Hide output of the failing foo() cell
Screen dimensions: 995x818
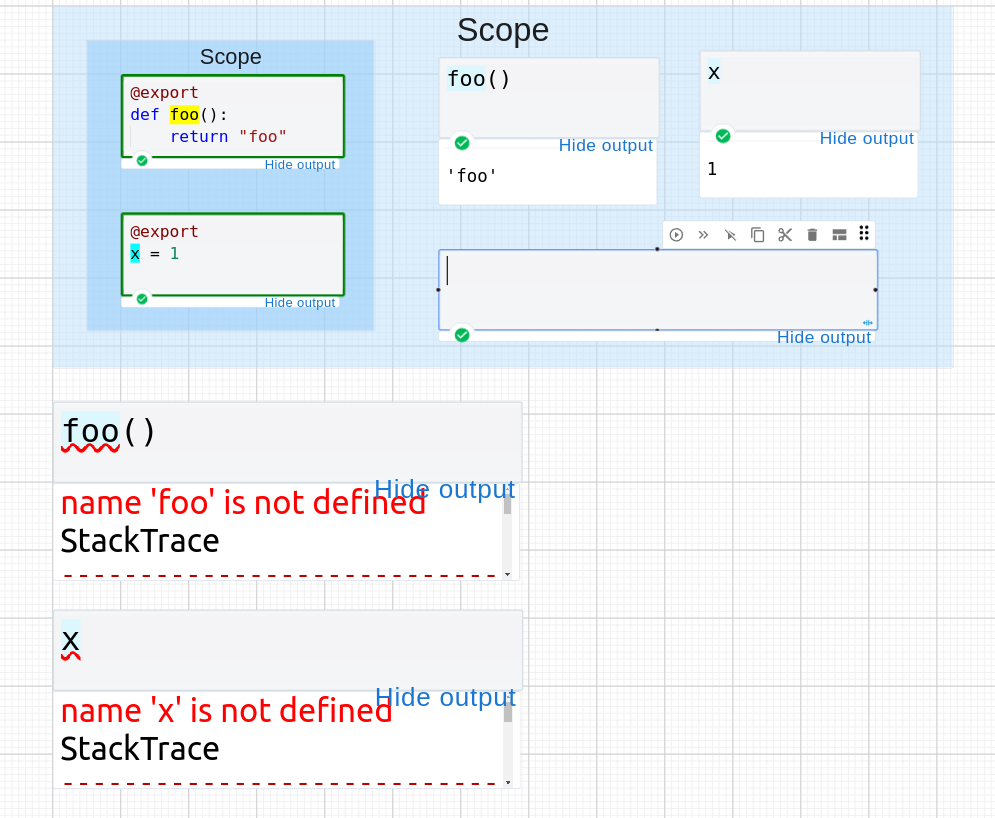444,489
